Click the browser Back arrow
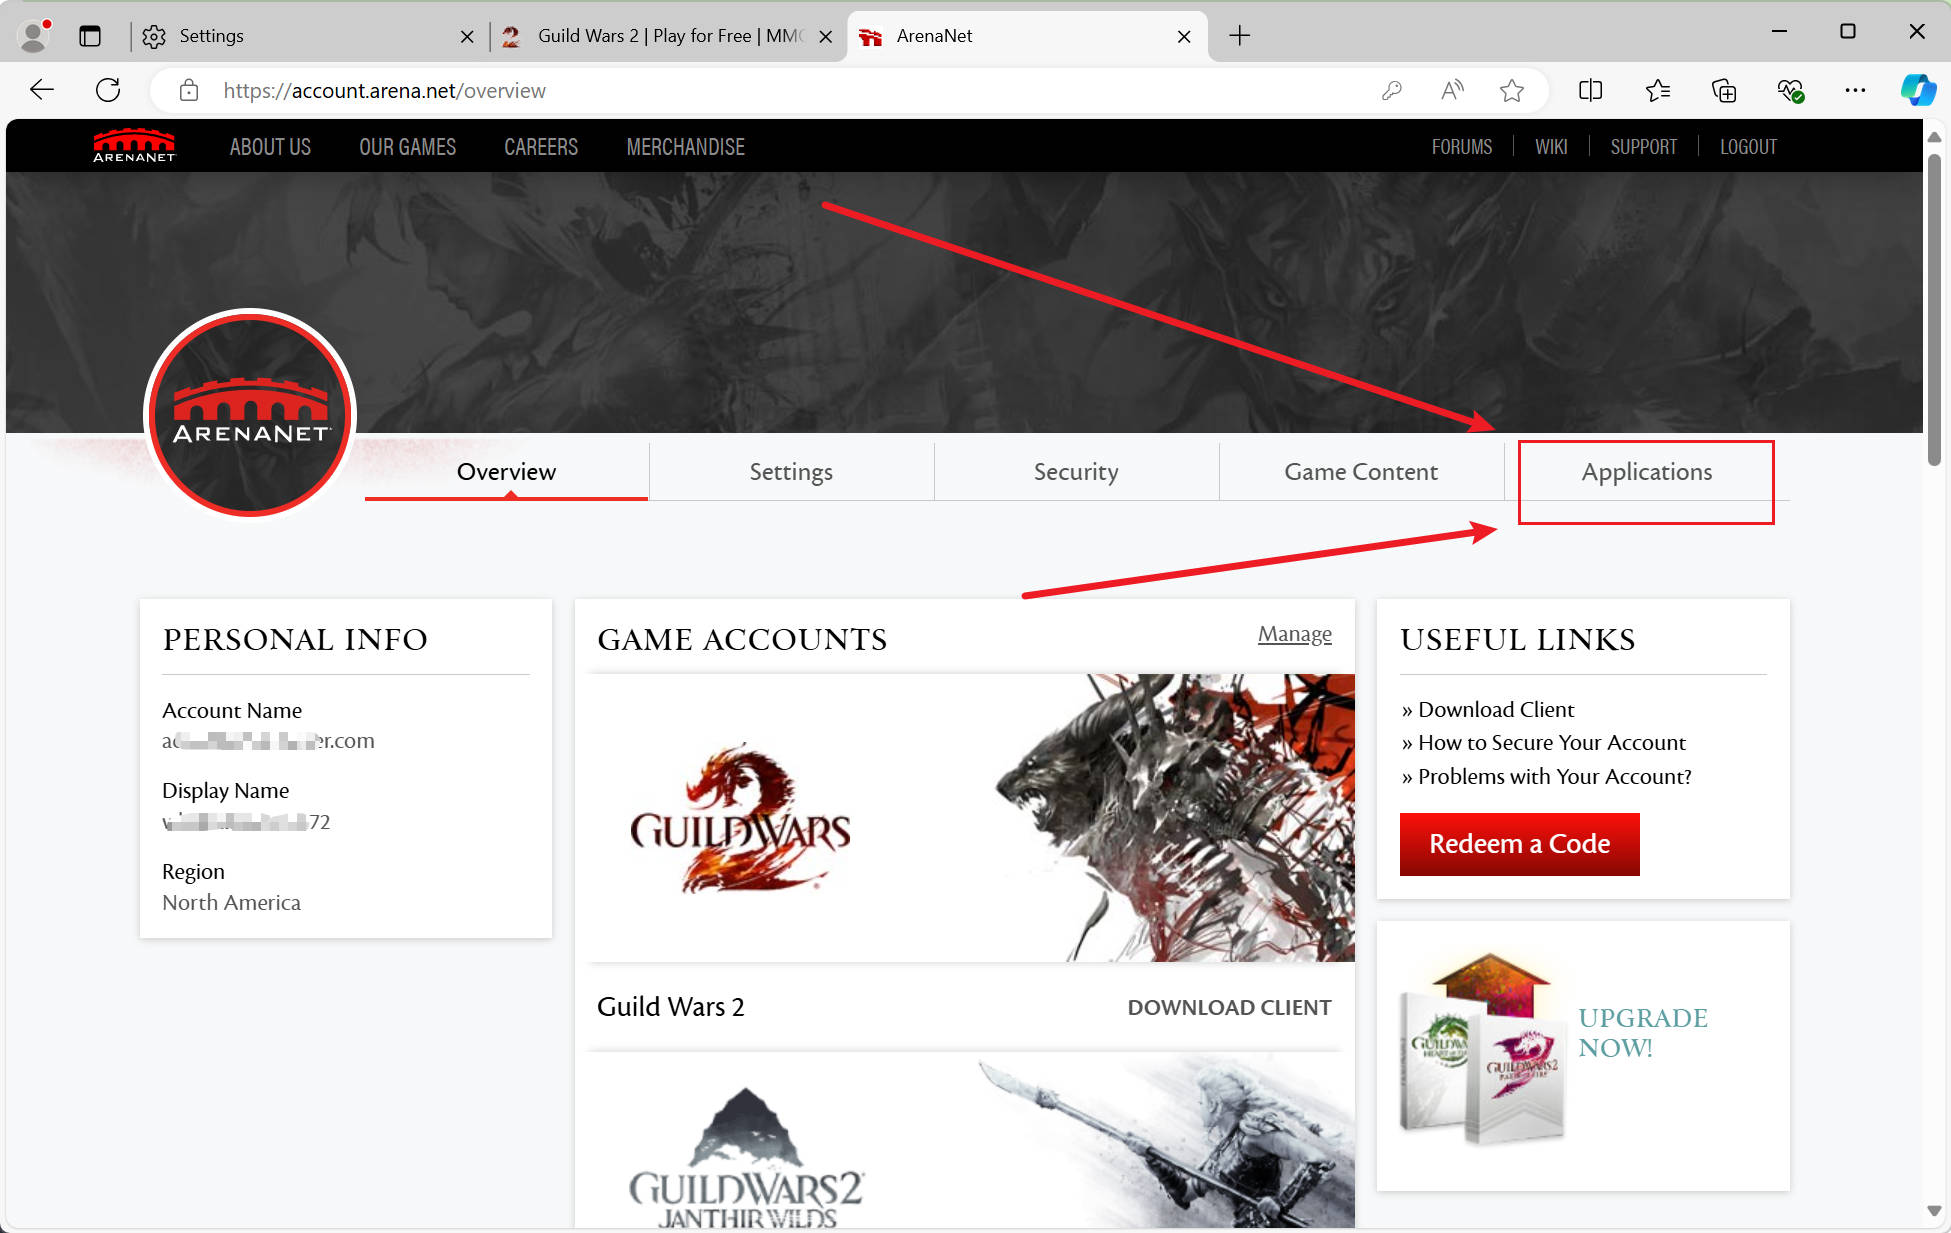Viewport: 1951px width, 1233px height. pyautogui.click(x=42, y=90)
